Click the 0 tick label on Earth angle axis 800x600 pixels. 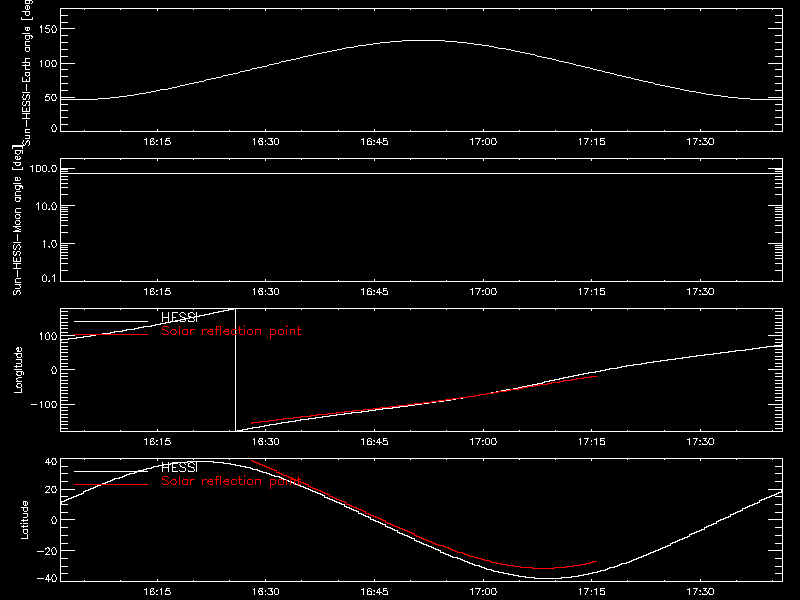(54, 128)
